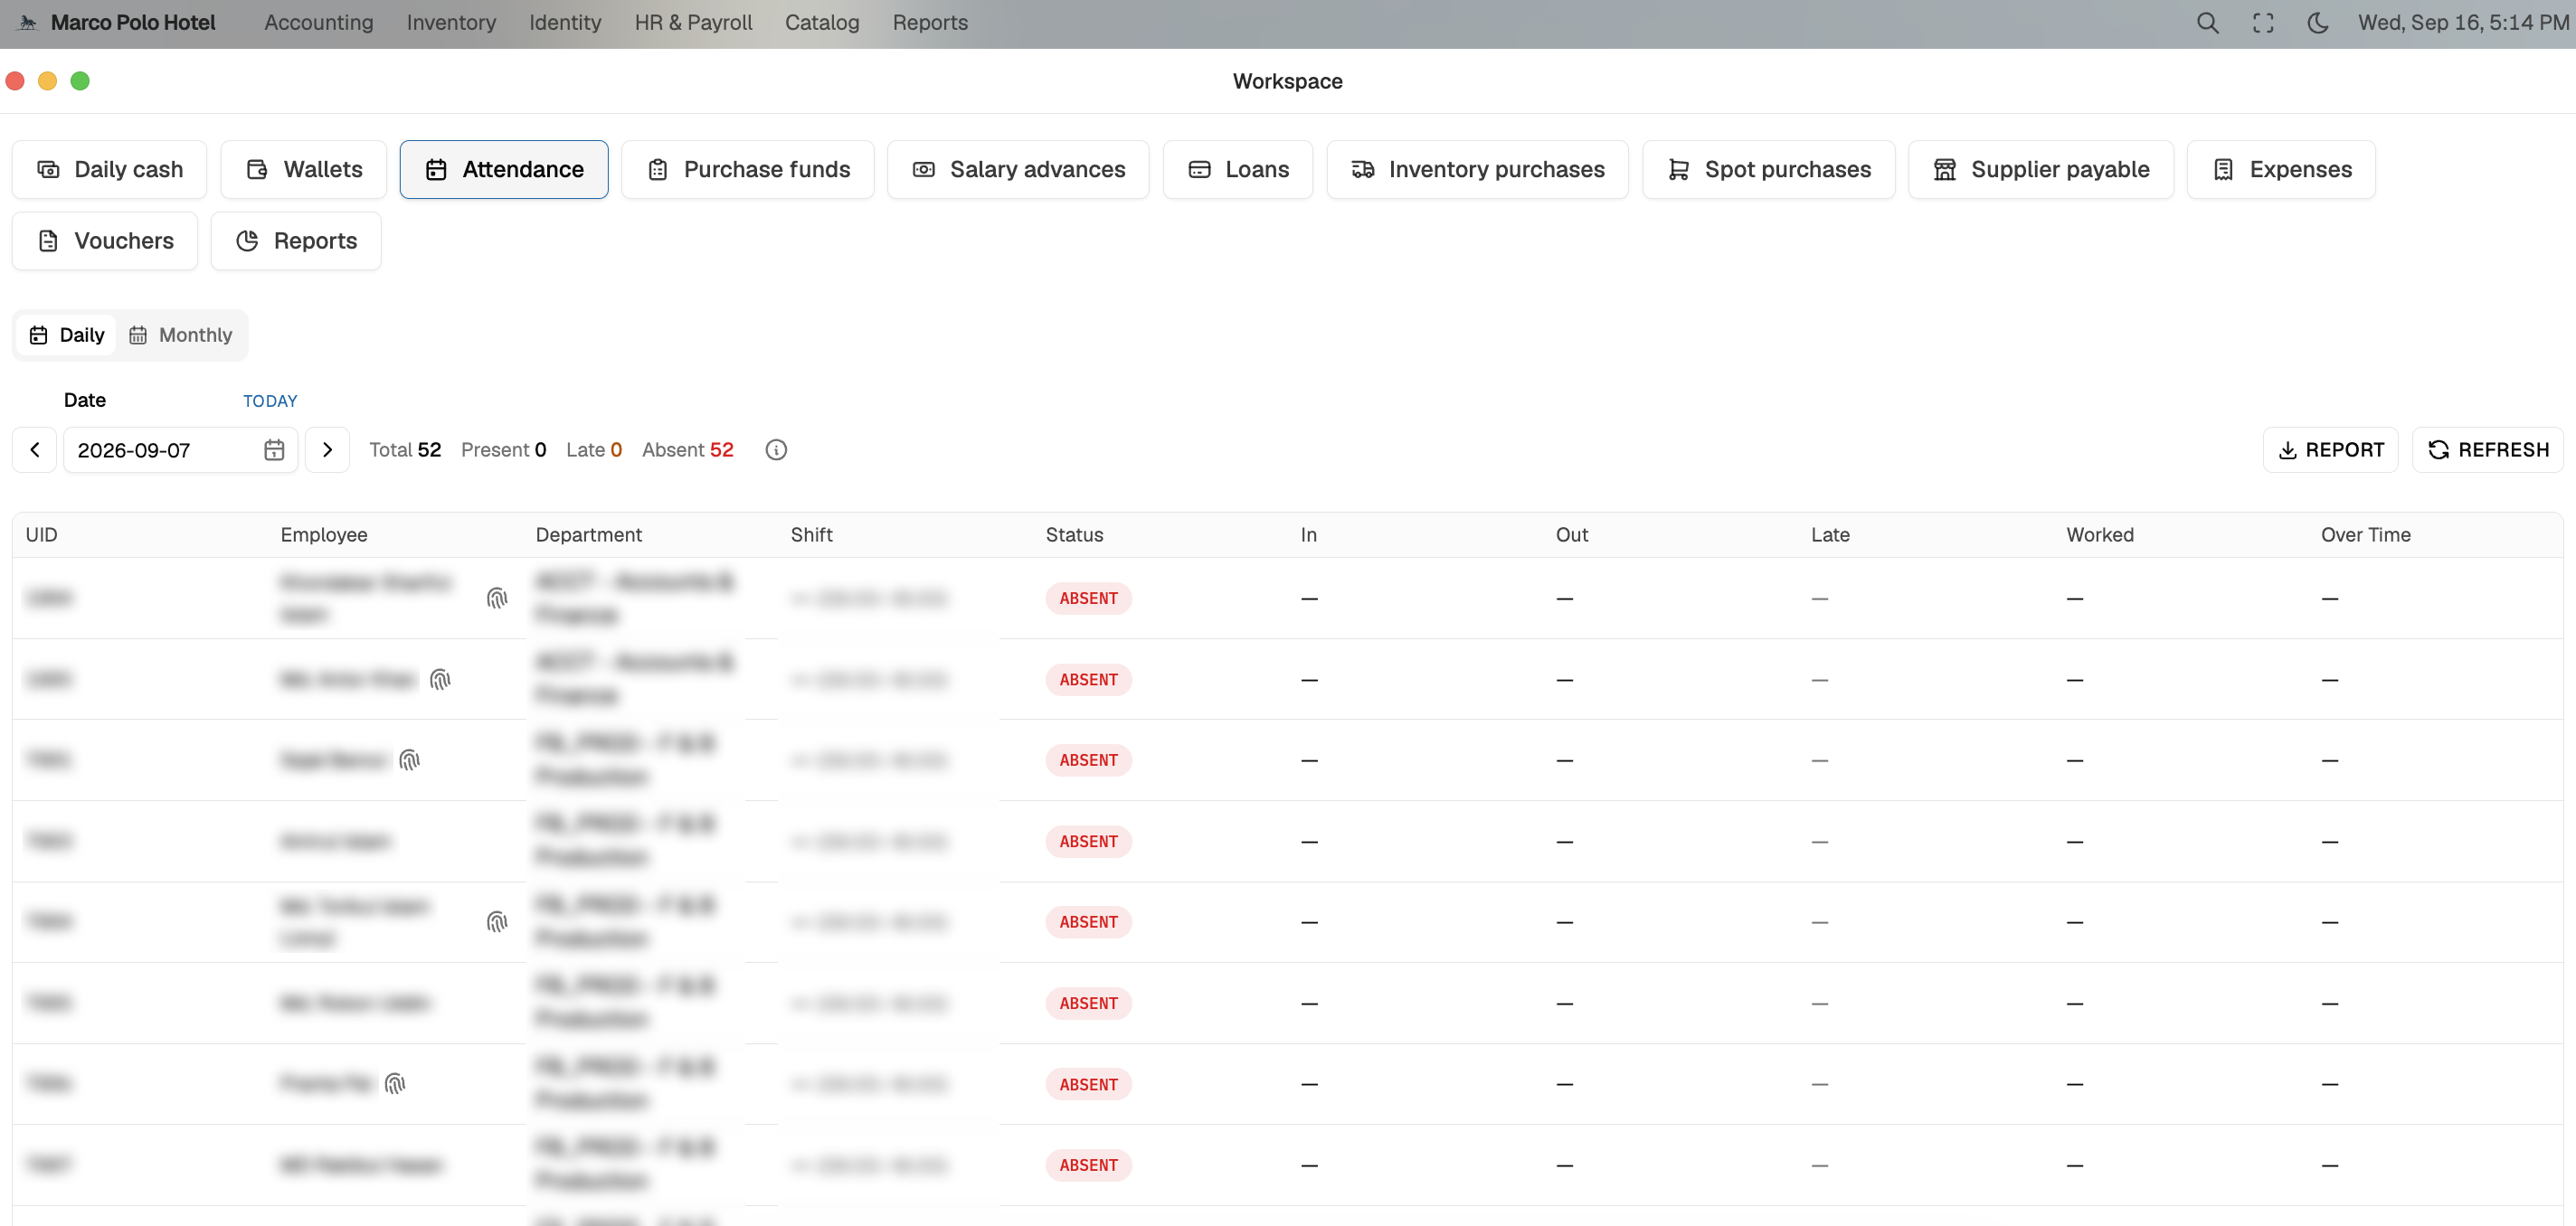The image size is (2576, 1226).
Task: Open the Accounting menu
Action: (319, 22)
